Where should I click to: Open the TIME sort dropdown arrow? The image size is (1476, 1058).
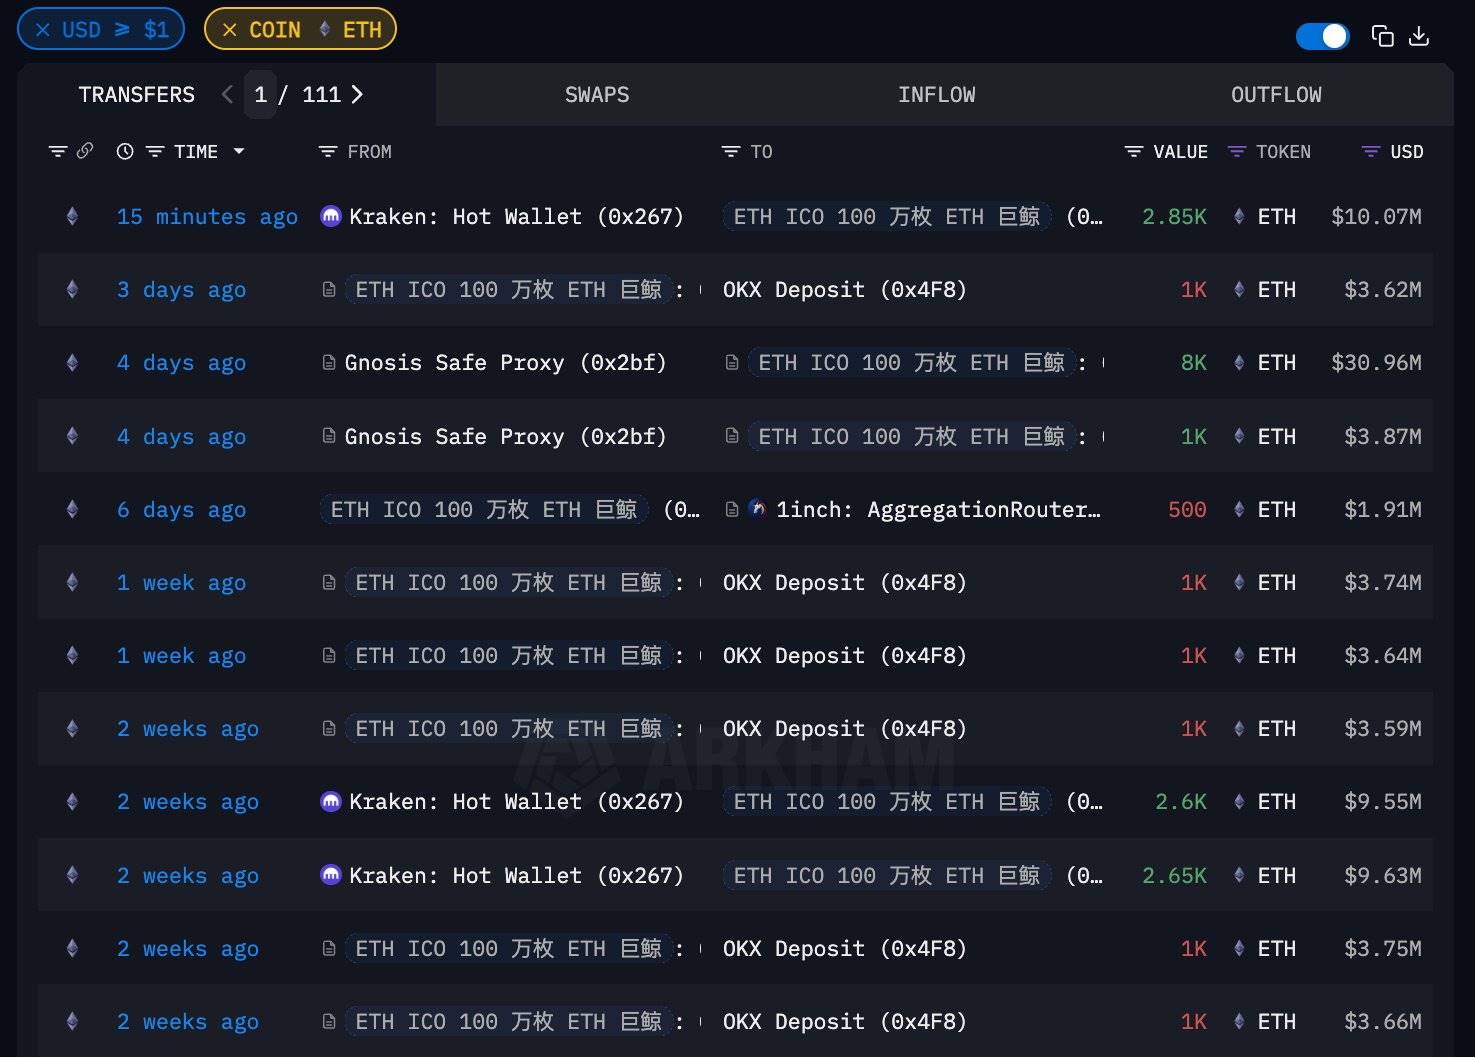(x=239, y=151)
